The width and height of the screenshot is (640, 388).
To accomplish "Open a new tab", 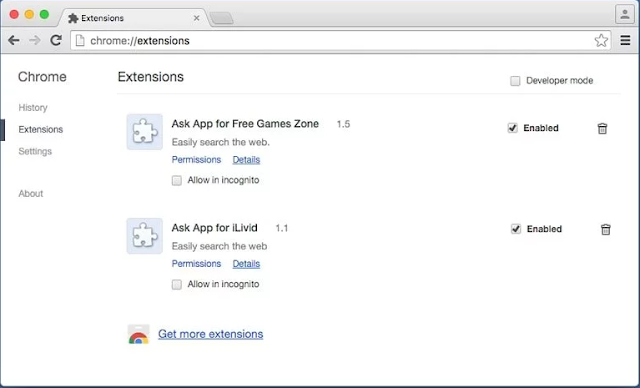I will click(x=221, y=18).
